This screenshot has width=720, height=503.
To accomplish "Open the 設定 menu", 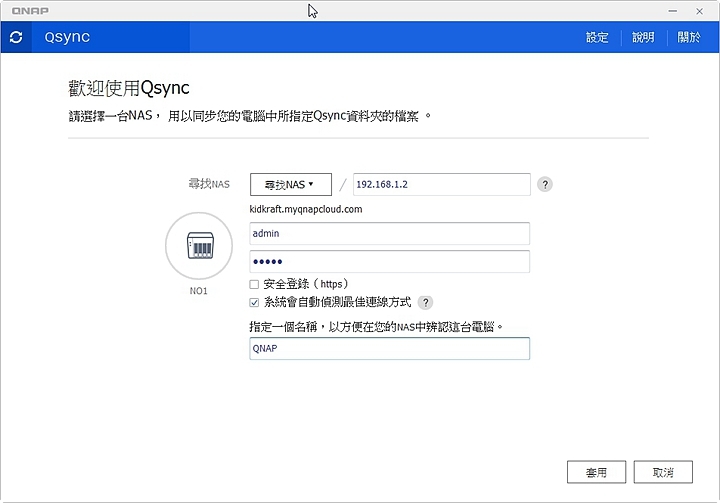I will pyautogui.click(x=597, y=37).
